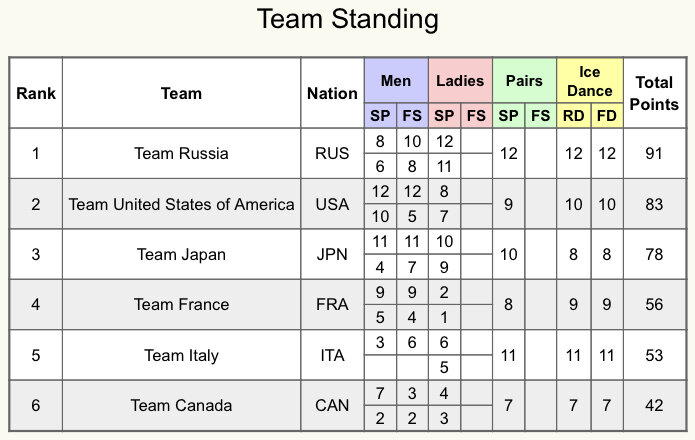Click the RD sub-header under Ice Dance
This screenshot has width=695, height=440.
click(574, 116)
